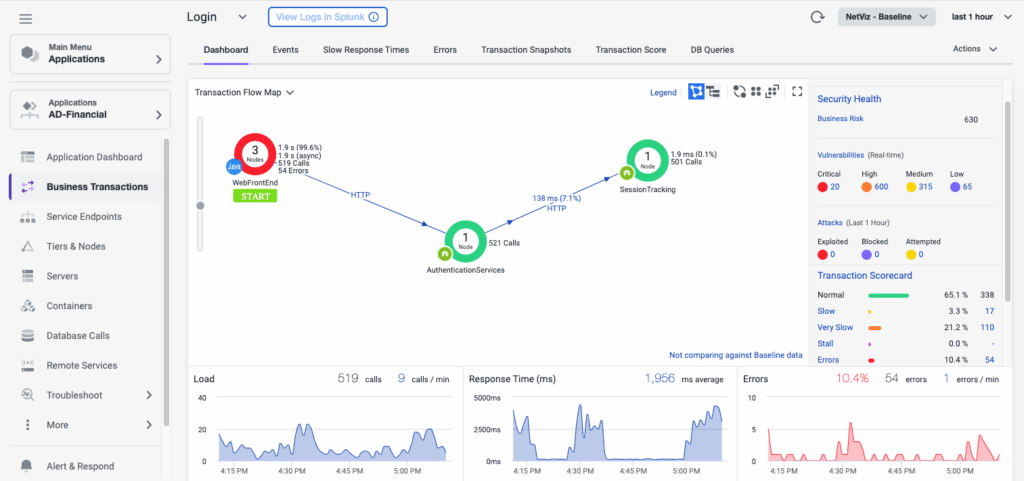Image resolution: width=1024 pixels, height=481 pixels.
Task: Switch to the Dashboard tab
Action: (x=226, y=50)
